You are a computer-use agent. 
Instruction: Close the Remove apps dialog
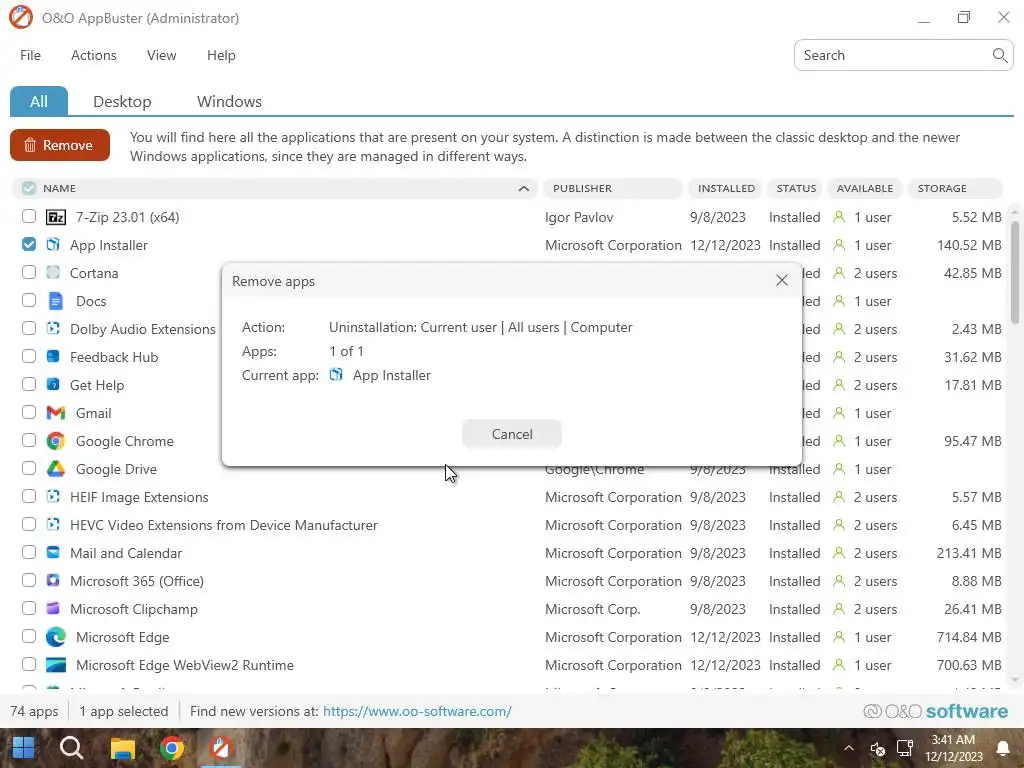click(x=781, y=280)
